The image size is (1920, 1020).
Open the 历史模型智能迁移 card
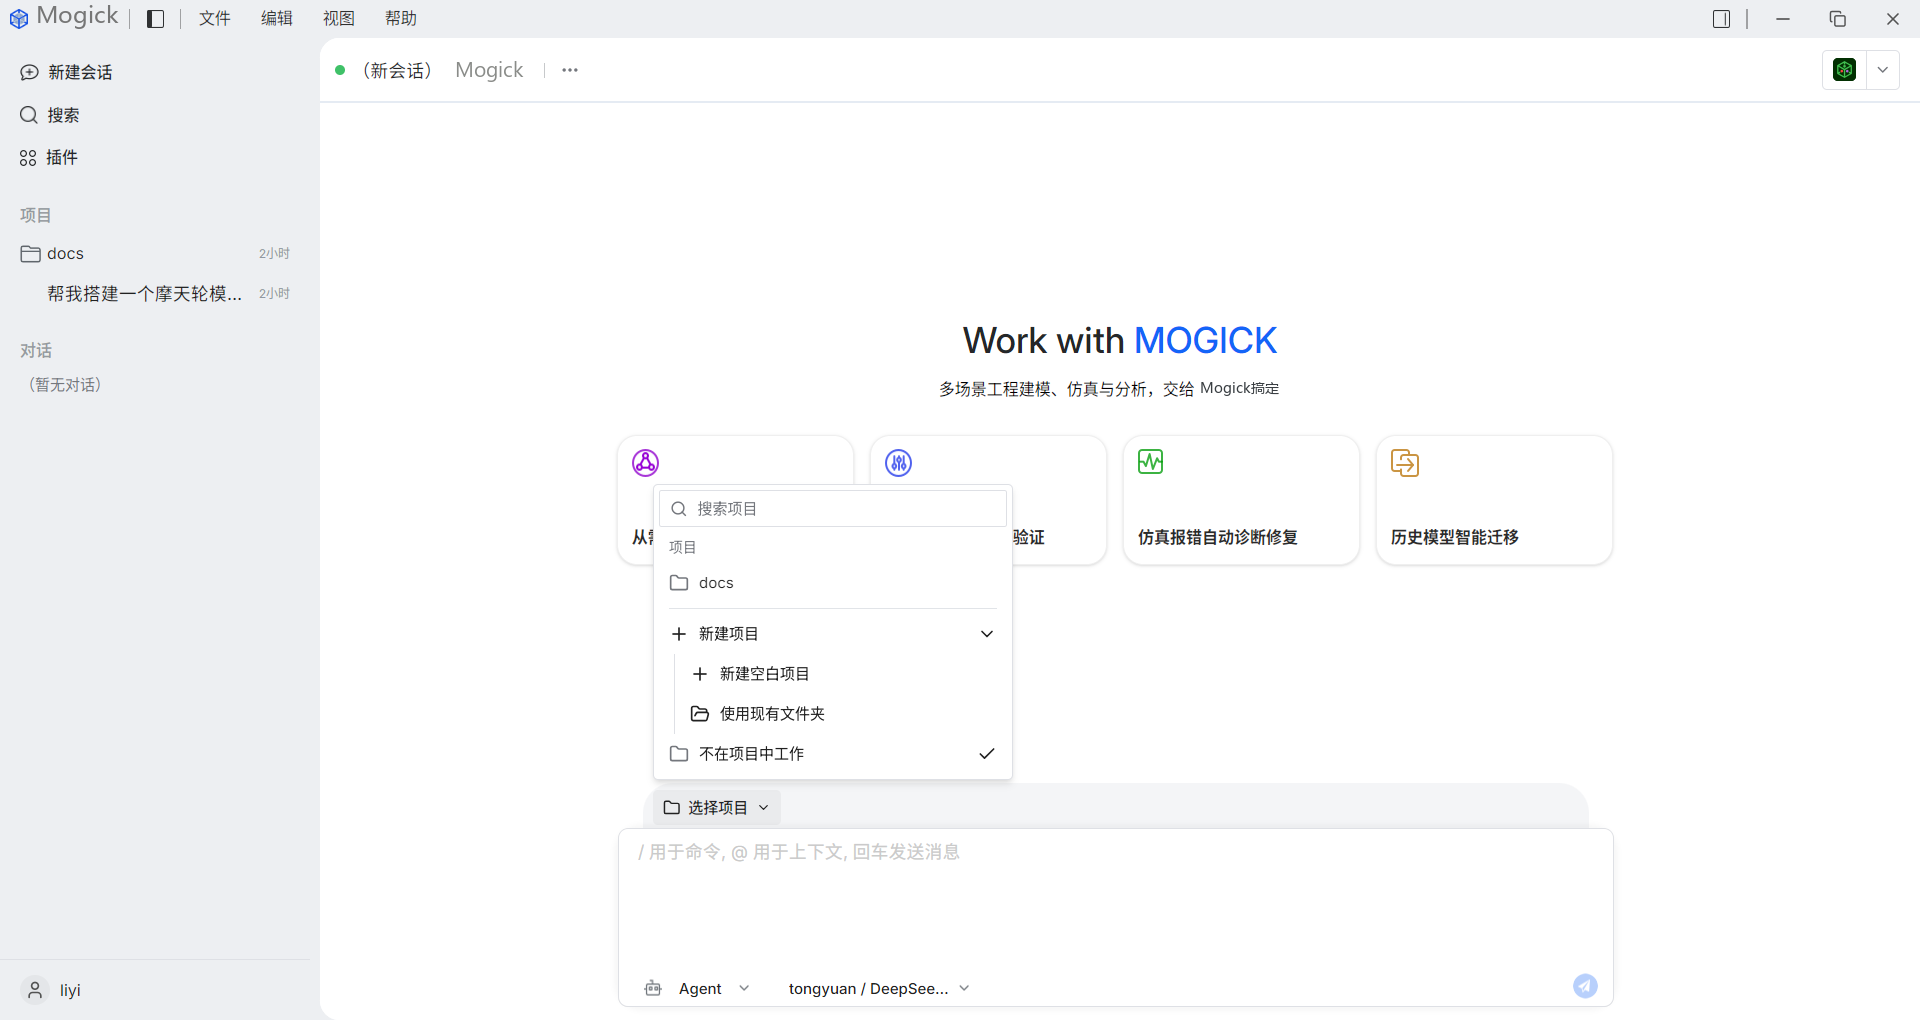pos(1494,500)
